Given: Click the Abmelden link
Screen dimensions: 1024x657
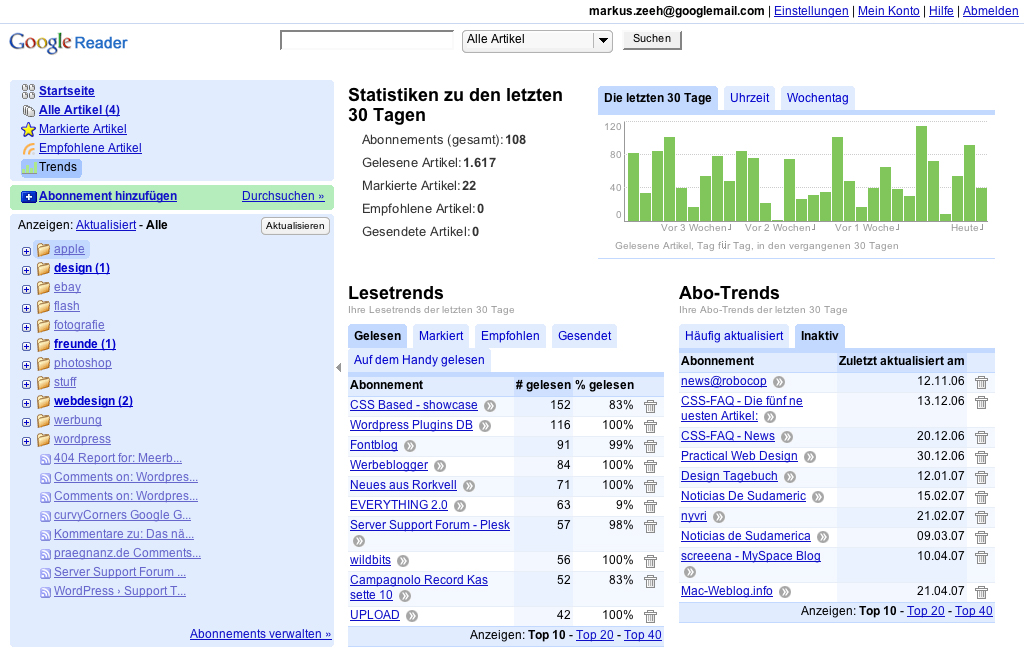Looking at the screenshot, I should pos(990,11).
